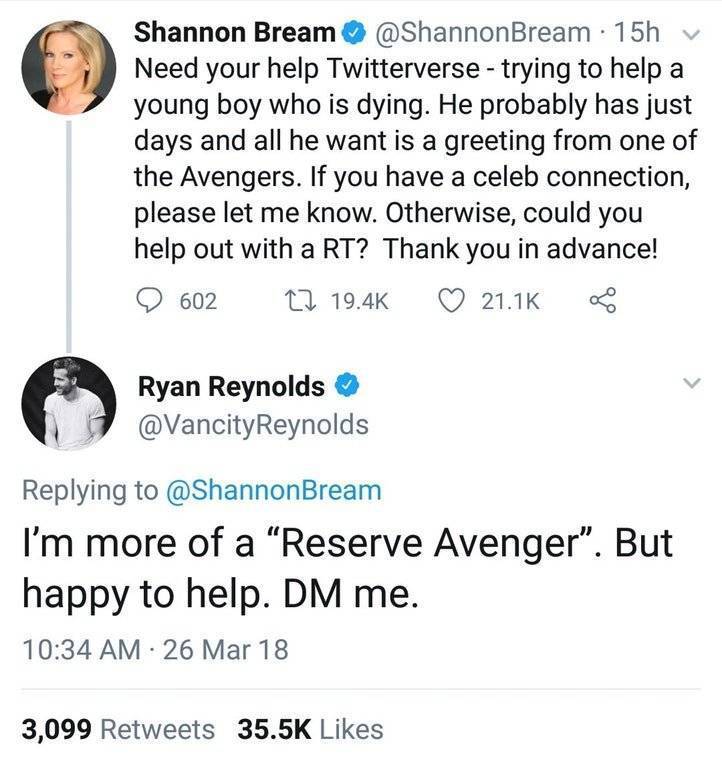Click the Shannon Bream display name
Image resolution: width=722 pixels, height=767 pixels.
click(234, 32)
